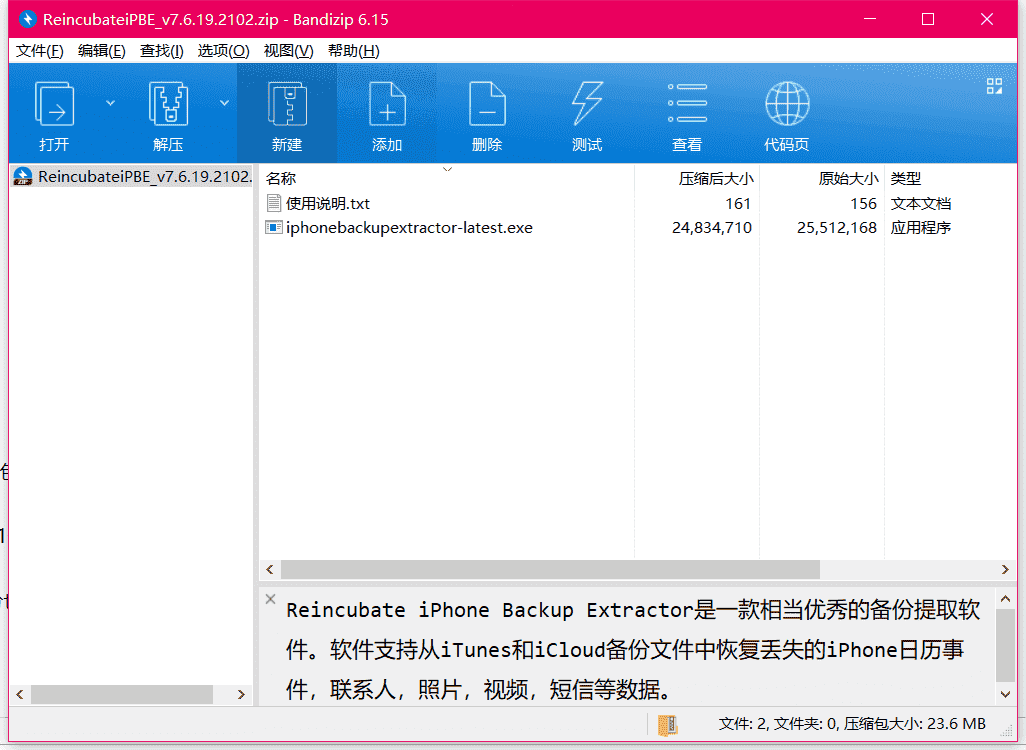Click the sort chevron above the name column
1026x750 pixels.
click(x=448, y=170)
